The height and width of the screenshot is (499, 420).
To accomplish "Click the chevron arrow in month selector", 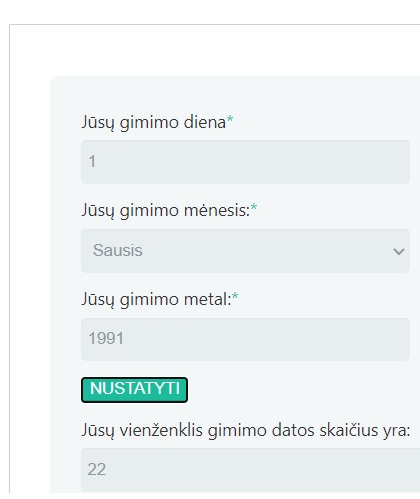I will (399, 251).
